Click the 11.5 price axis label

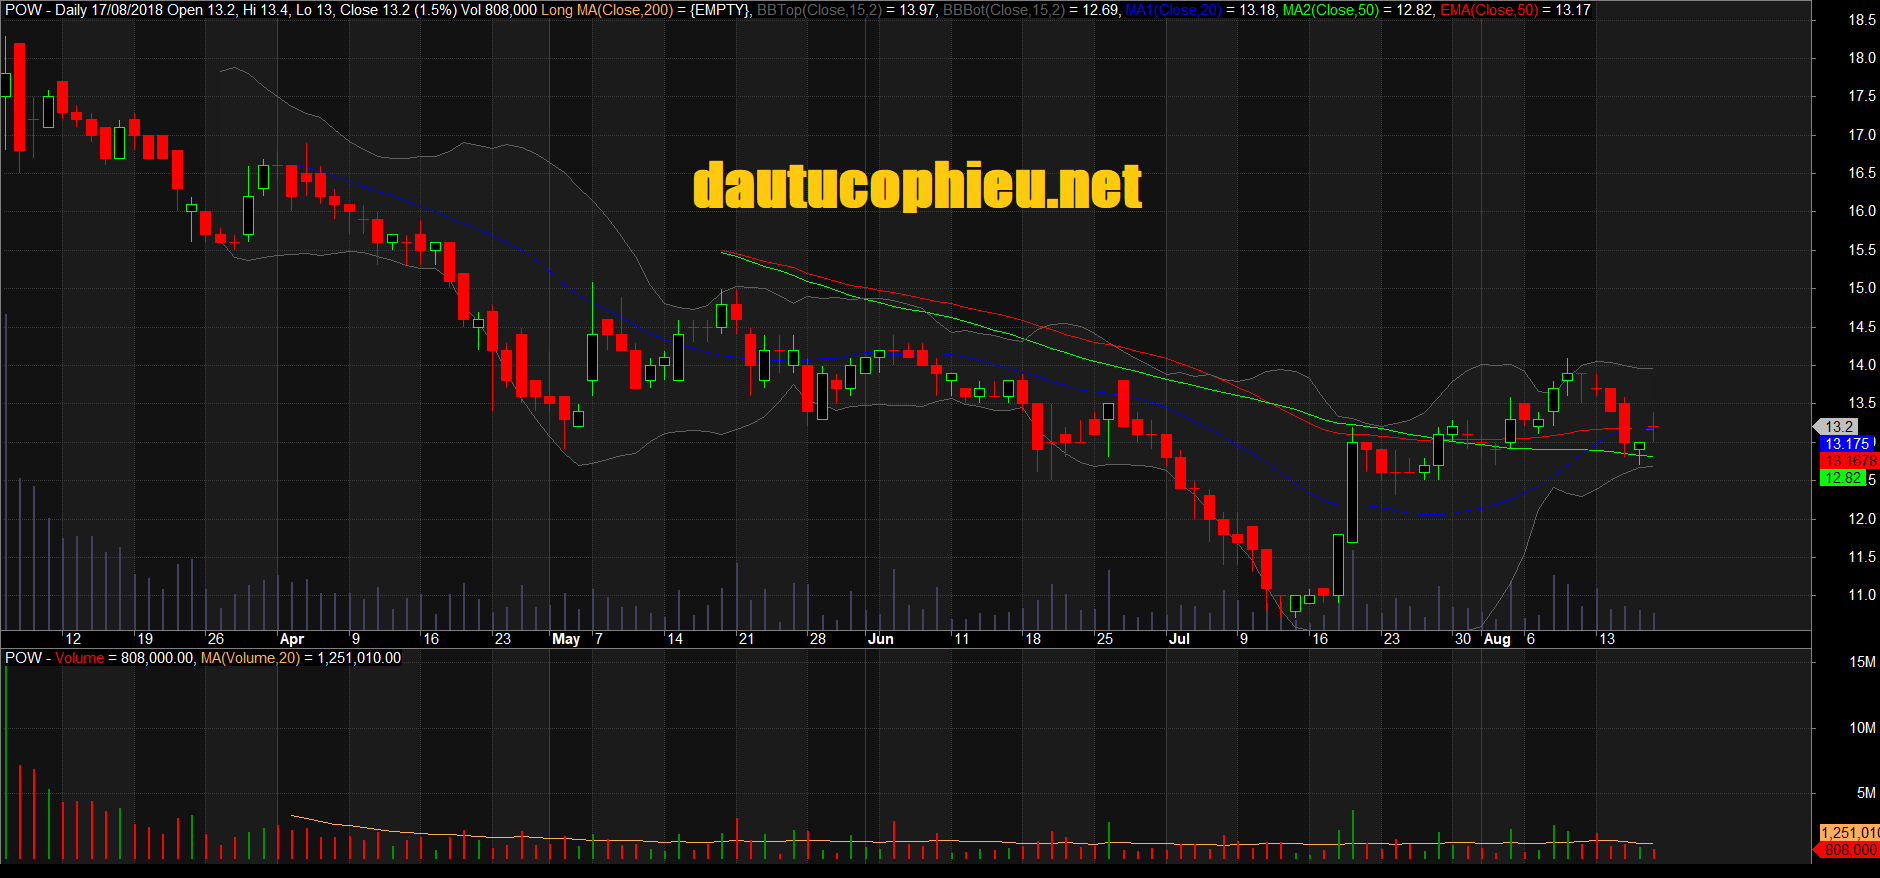(1862, 557)
